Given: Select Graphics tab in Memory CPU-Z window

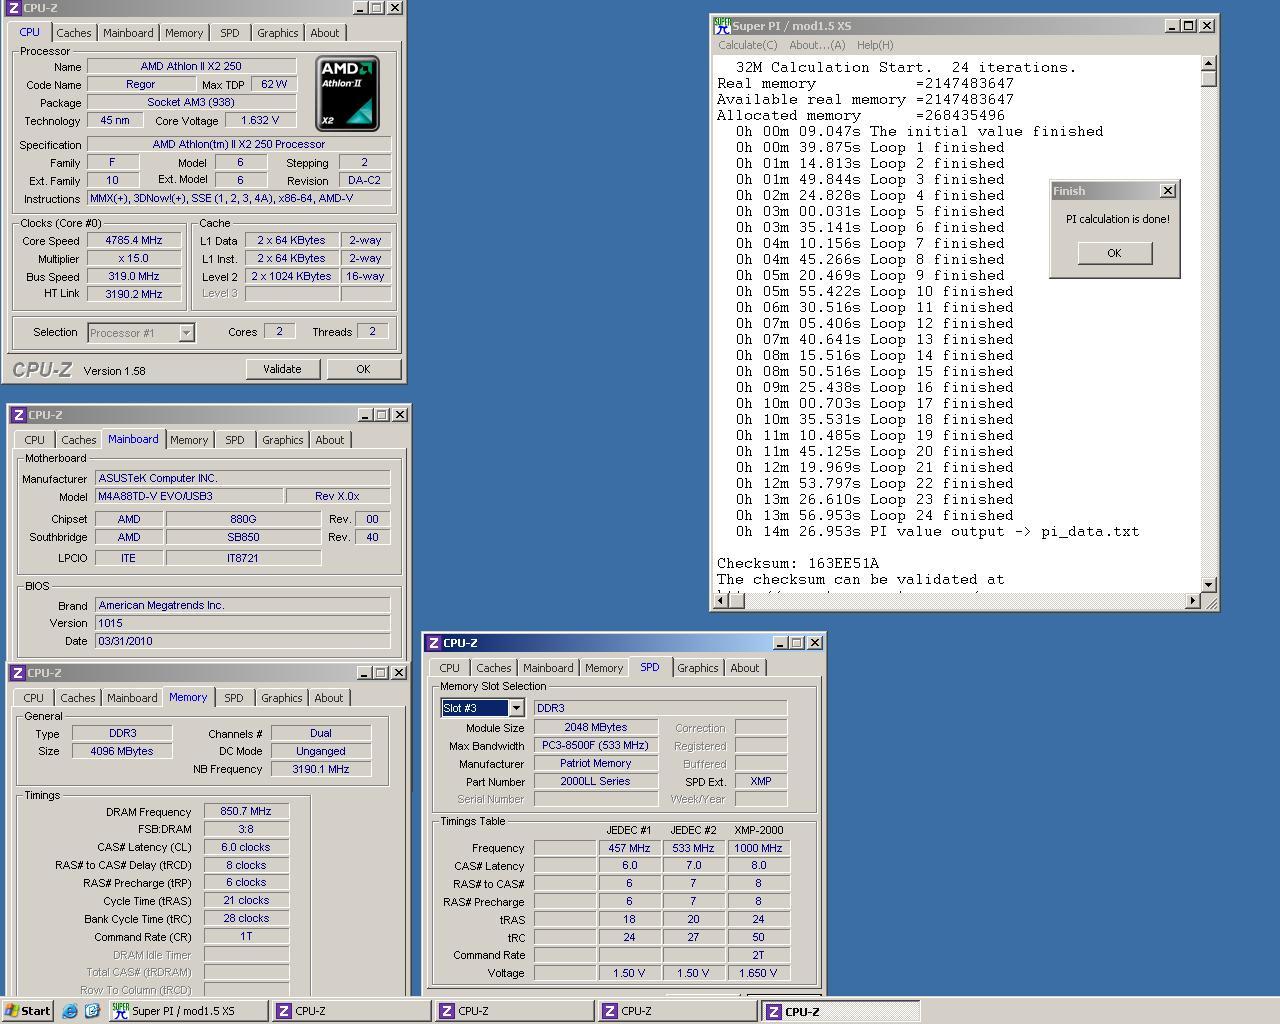Looking at the screenshot, I should click(x=281, y=698).
